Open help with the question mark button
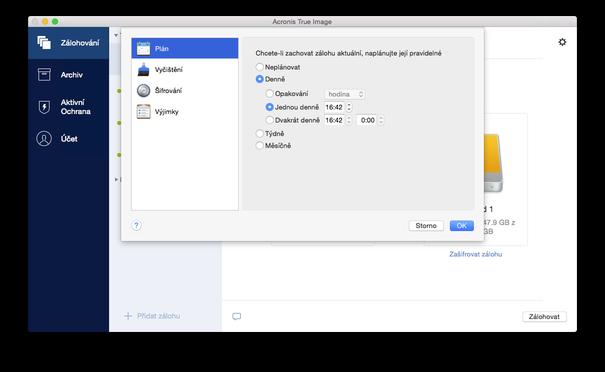Viewport: 605px width, 372px height. click(136, 225)
